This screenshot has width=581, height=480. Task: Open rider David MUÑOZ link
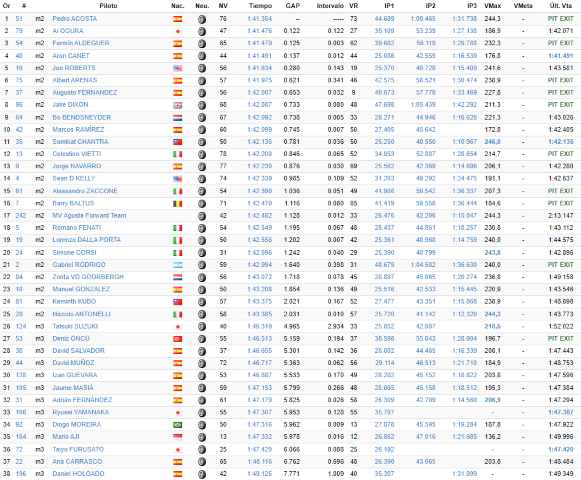pyautogui.click(x=73, y=363)
